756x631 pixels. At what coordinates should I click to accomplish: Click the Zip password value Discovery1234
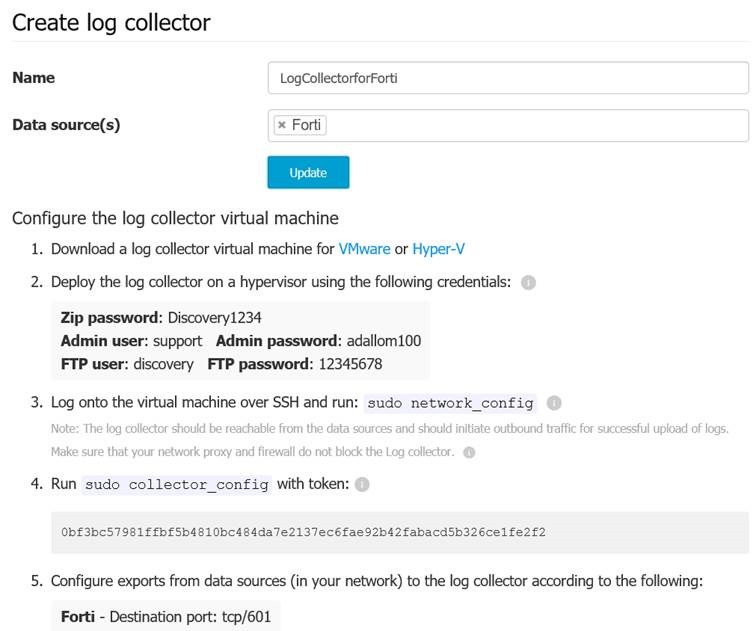click(215, 318)
